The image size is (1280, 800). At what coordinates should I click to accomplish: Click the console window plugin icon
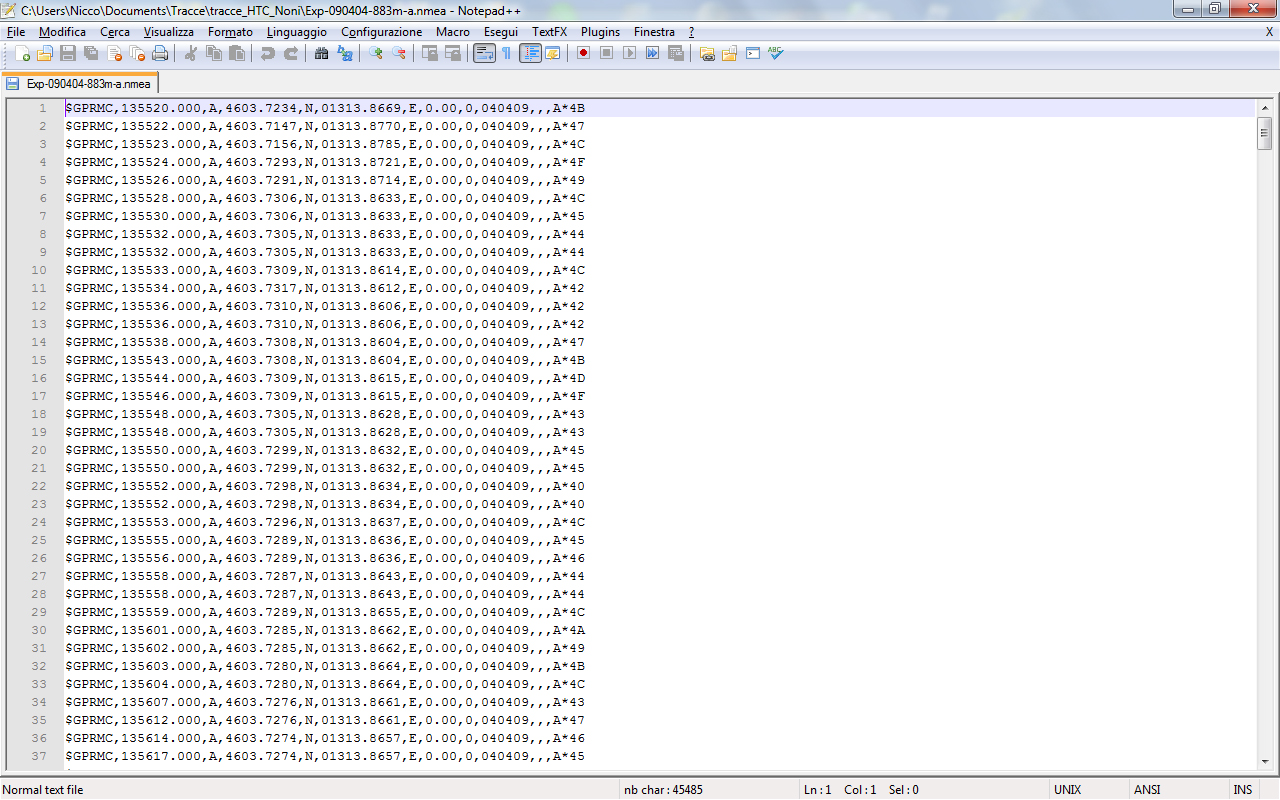tap(752, 53)
